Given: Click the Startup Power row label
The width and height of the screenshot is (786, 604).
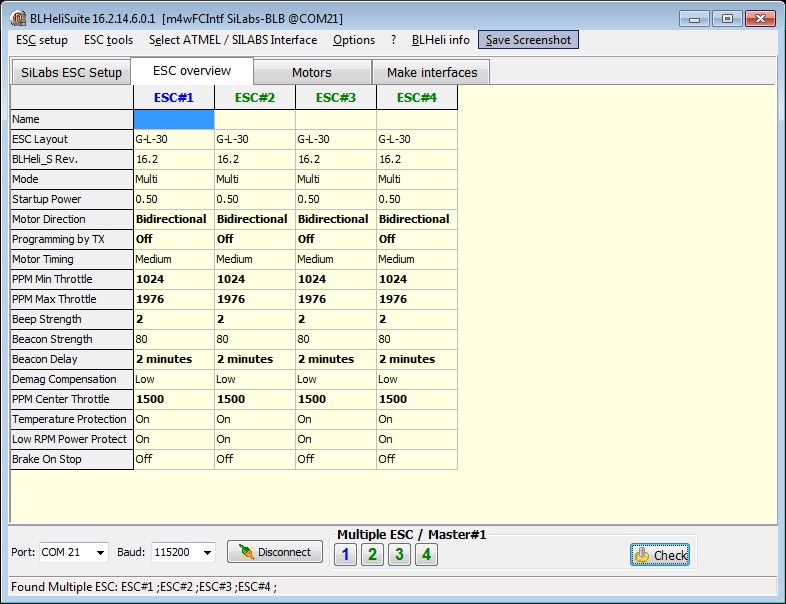Looking at the screenshot, I should pos(72,199).
